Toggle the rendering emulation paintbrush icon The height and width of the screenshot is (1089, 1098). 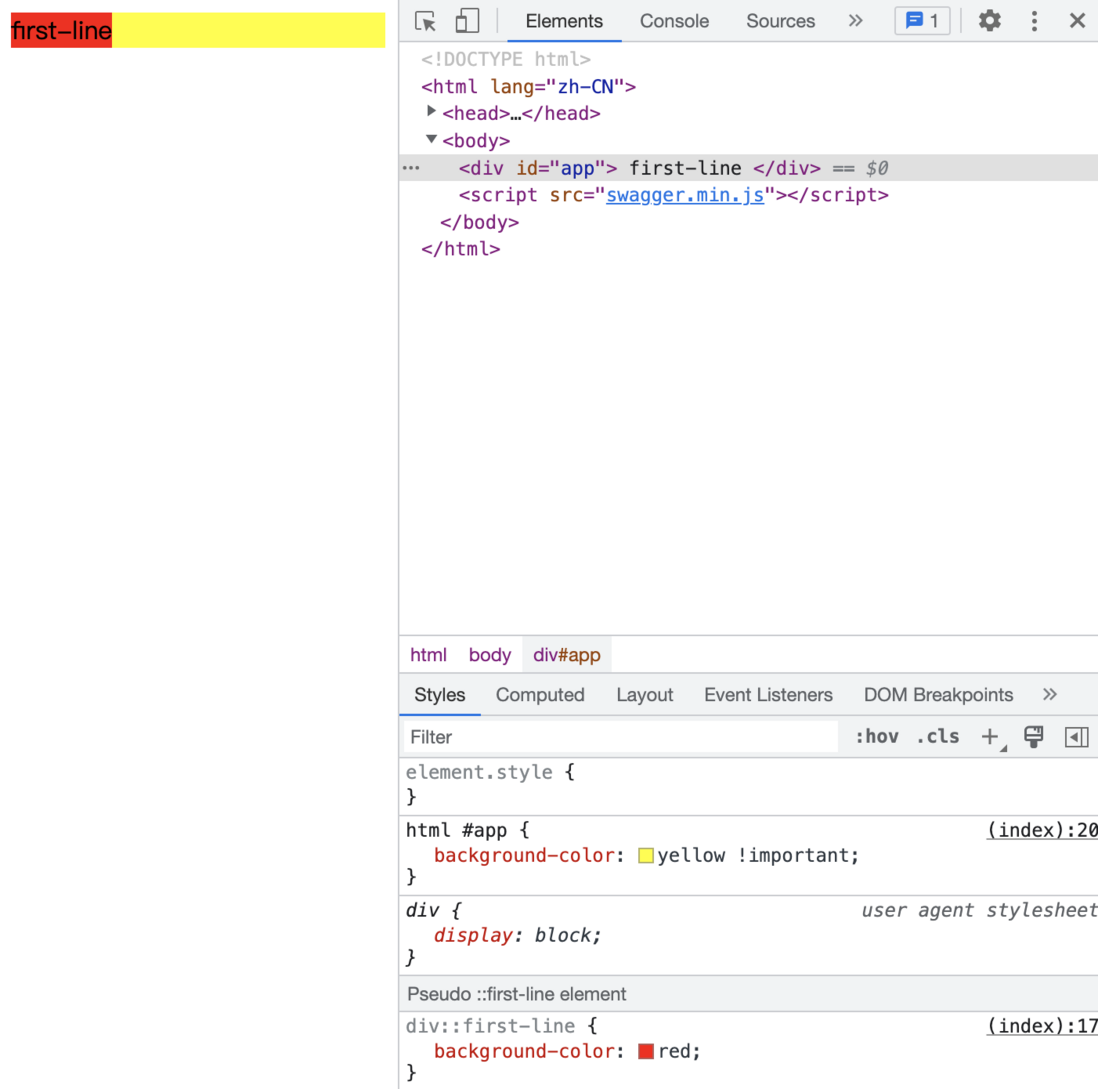click(1034, 737)
